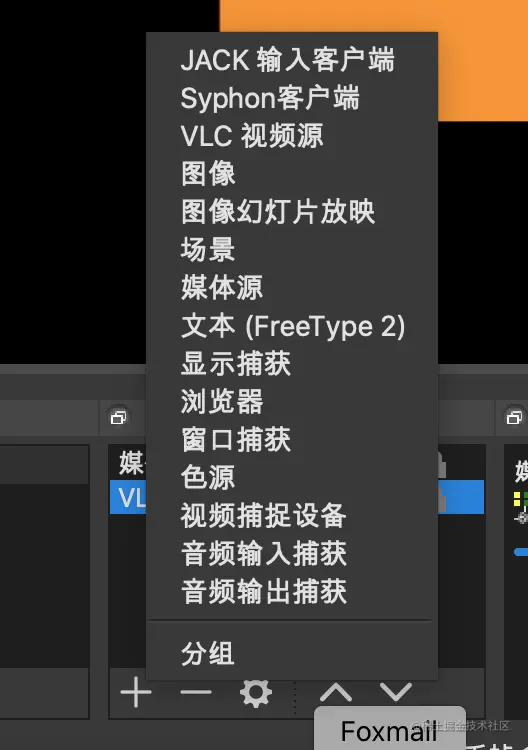
Task: Remove selected source with minus icon
Action: coord(196,692)
